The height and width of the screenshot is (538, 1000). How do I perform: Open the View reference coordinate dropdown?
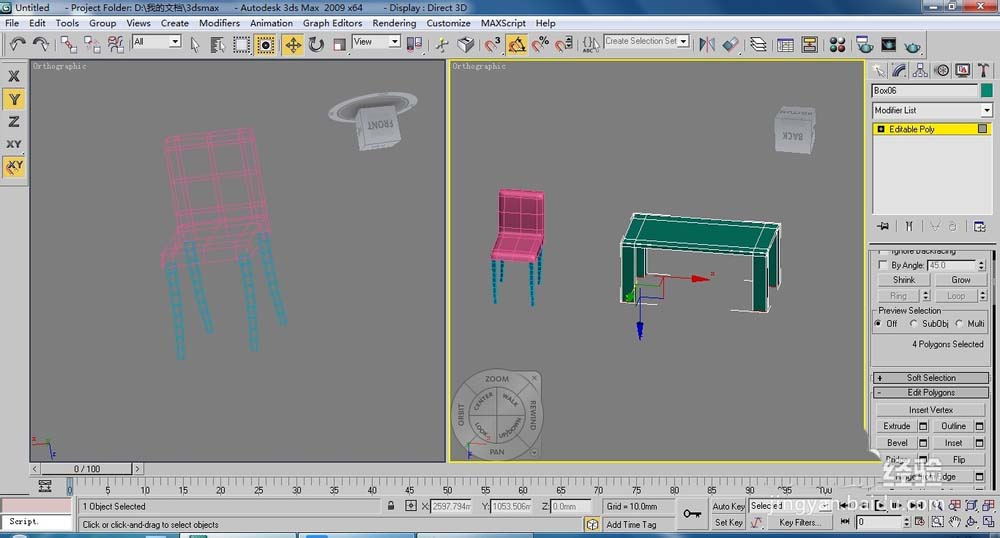coord(376,41)
